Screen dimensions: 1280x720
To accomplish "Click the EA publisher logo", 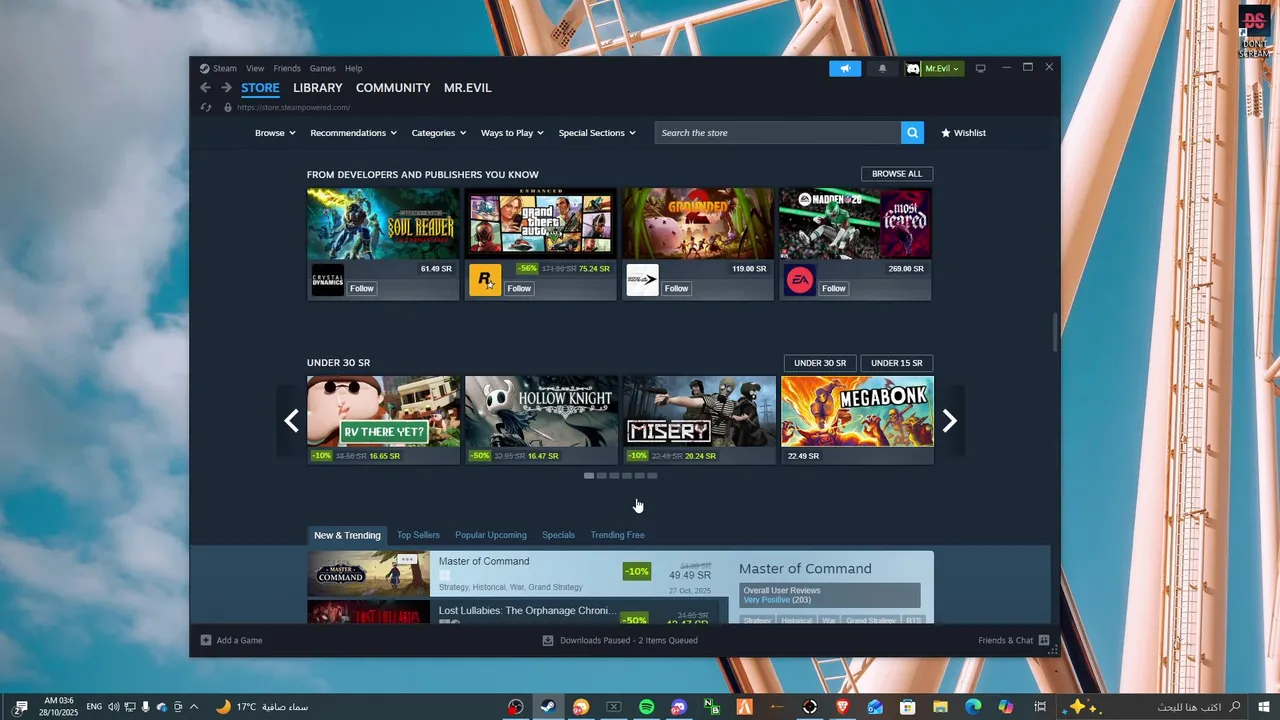I will coord(800,280).
